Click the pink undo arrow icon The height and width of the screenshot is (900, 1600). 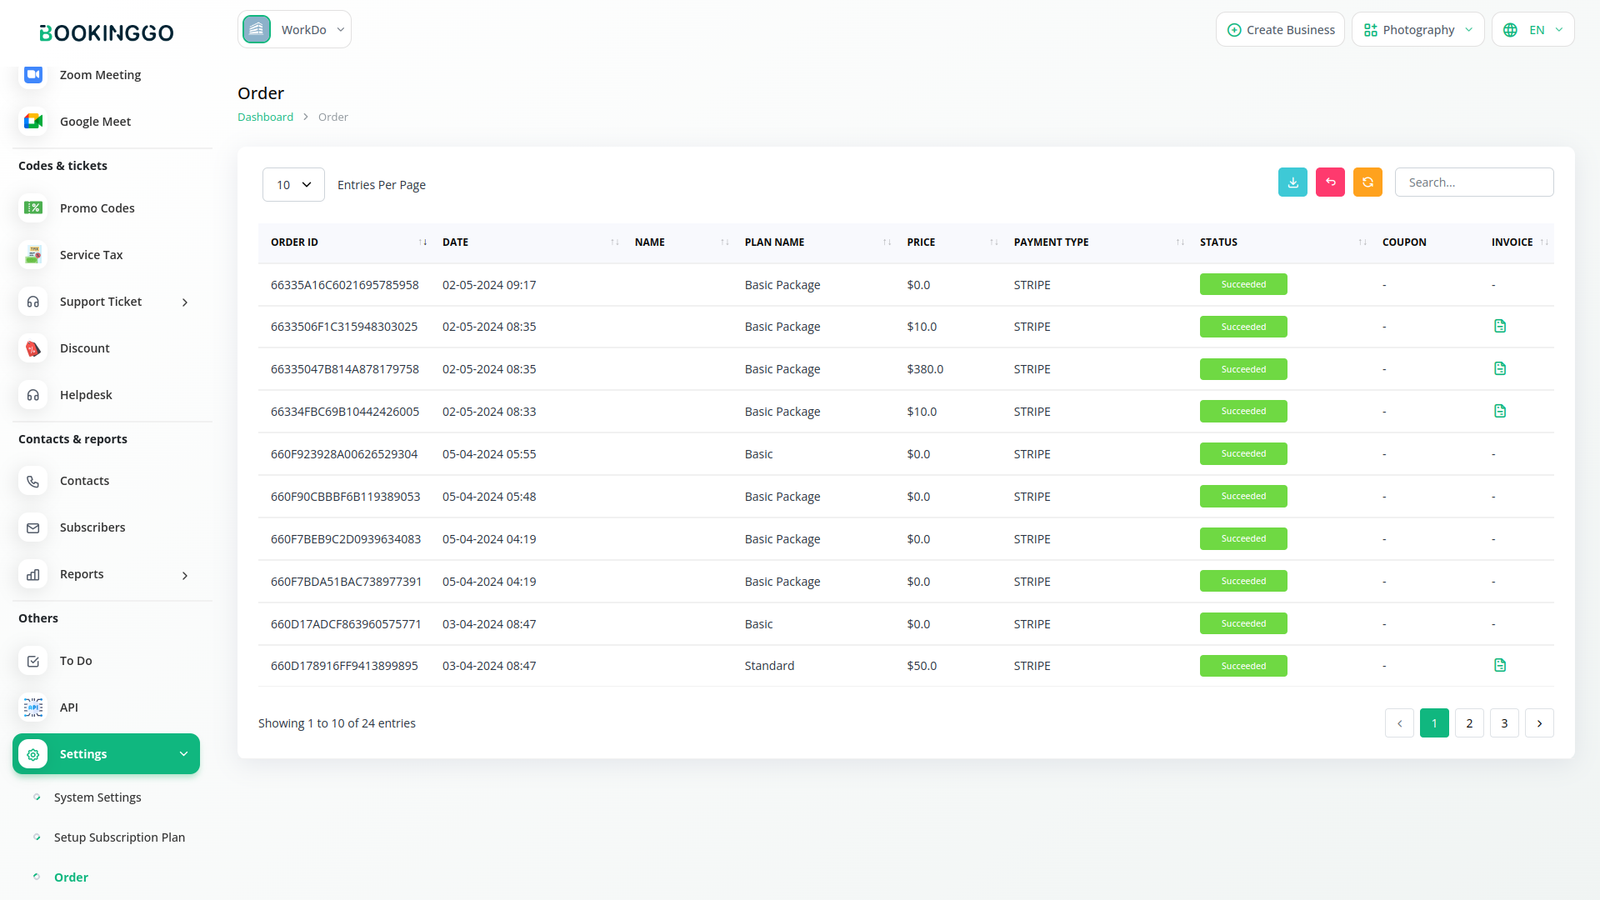coord(1330,182)
